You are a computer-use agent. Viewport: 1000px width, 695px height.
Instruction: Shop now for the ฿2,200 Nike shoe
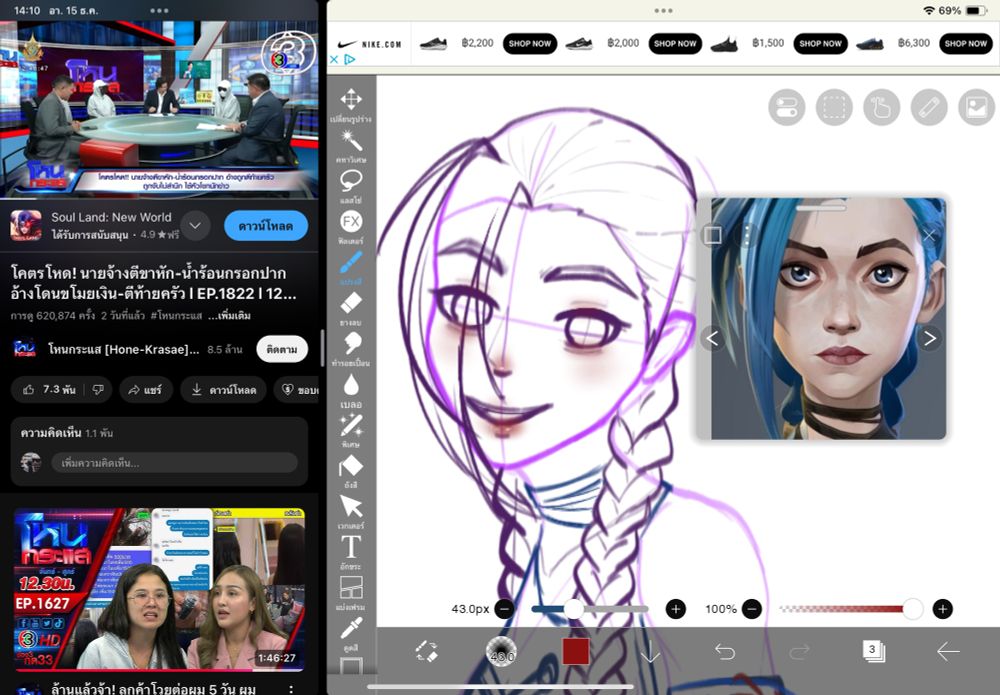pos(529,43)
